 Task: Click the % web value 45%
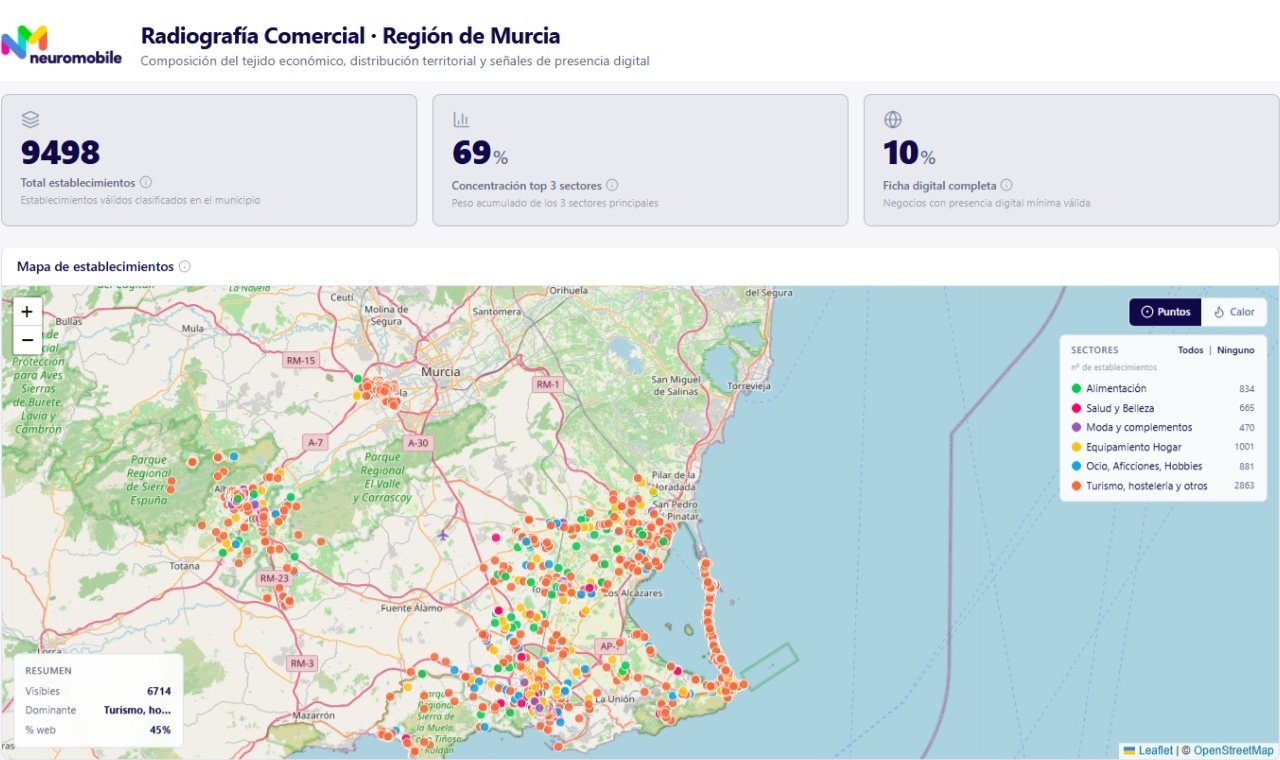[x=160, y=730]
